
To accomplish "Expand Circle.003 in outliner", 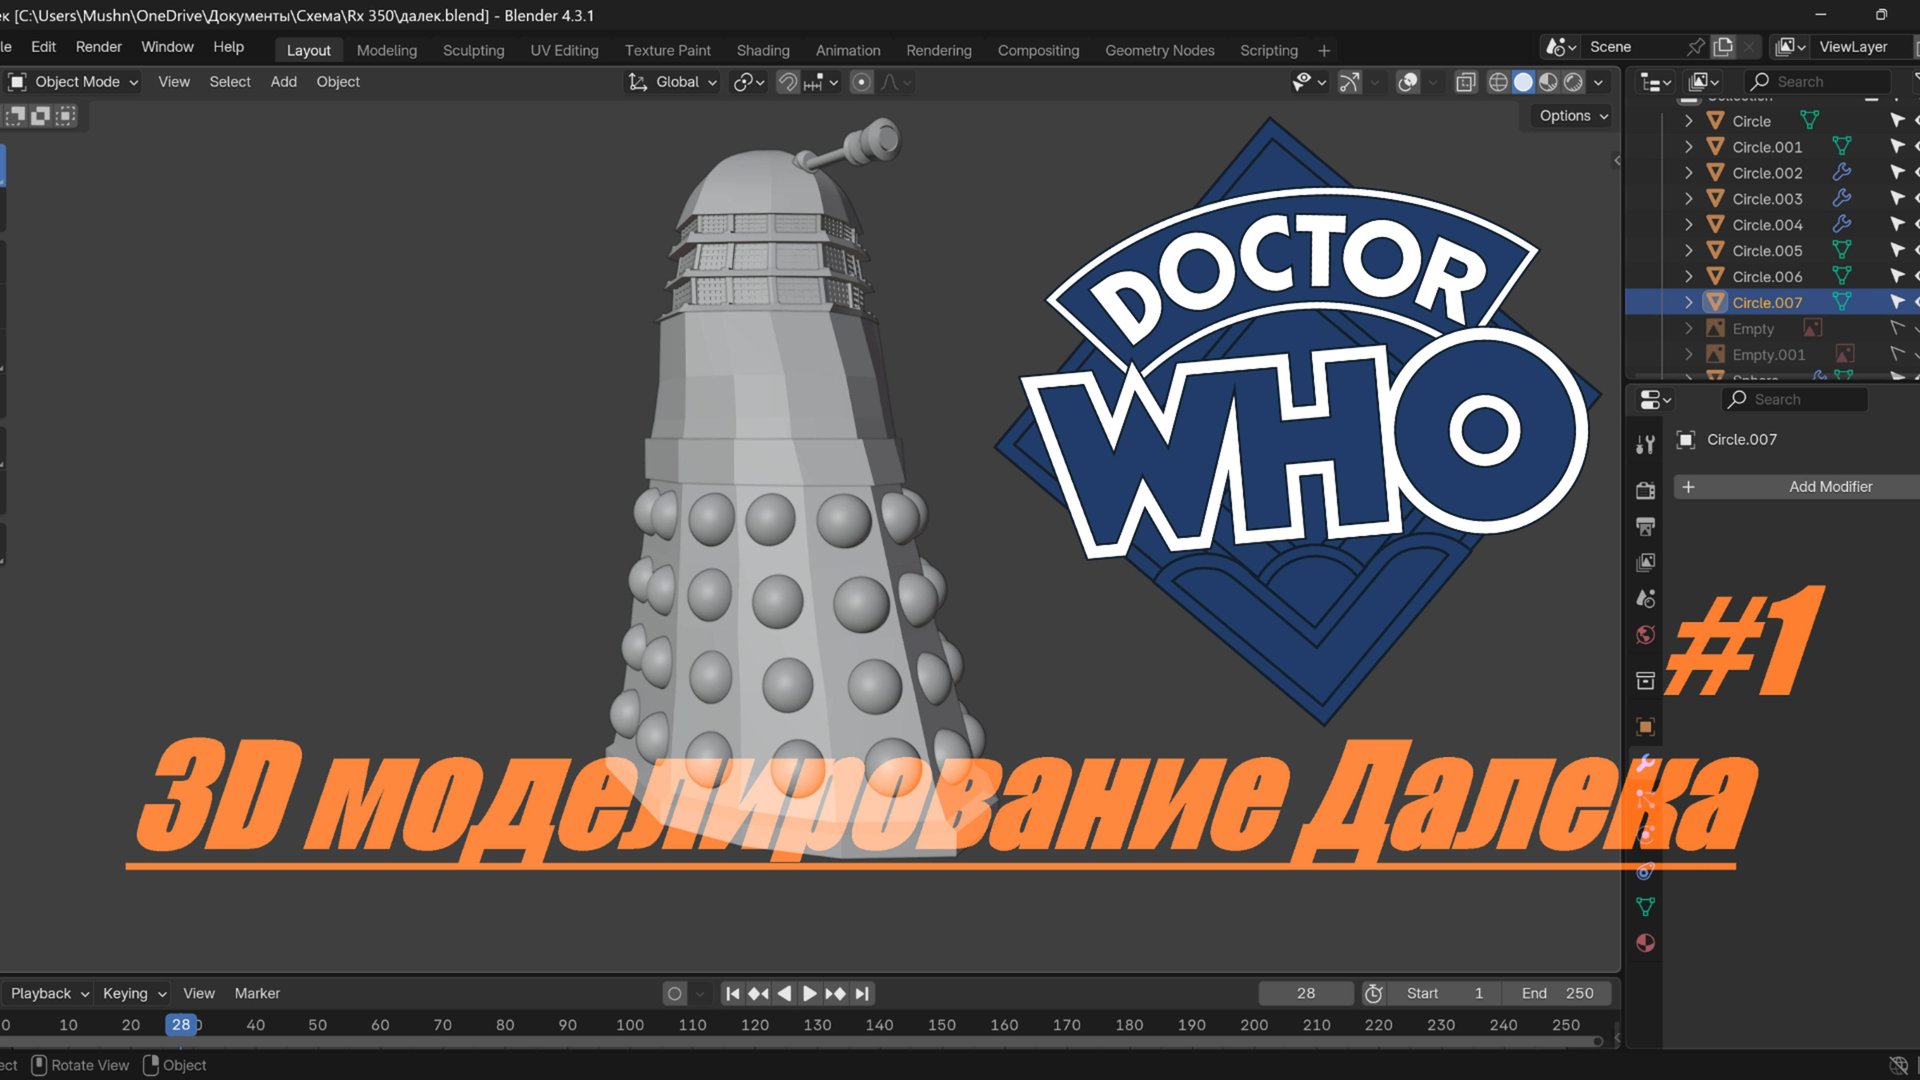I will 1688,199.
